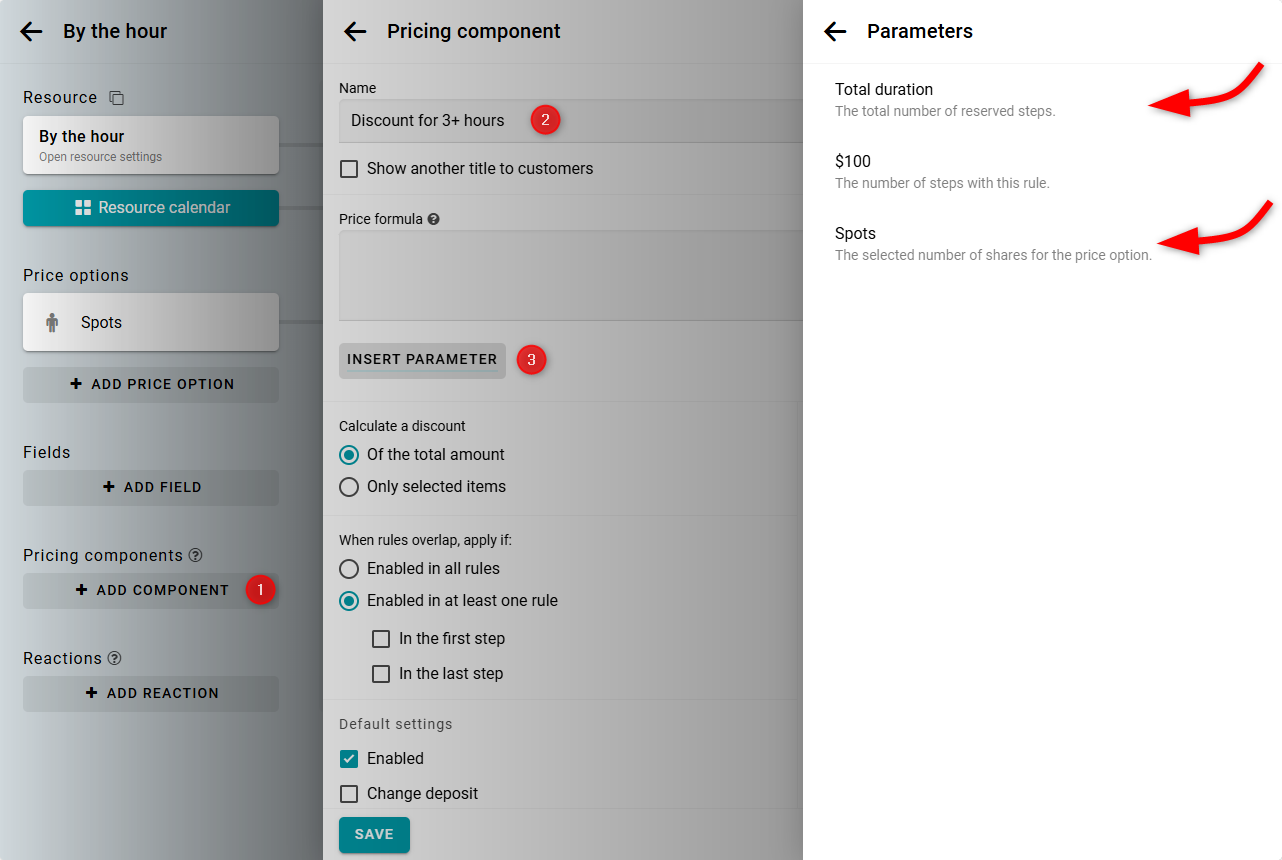Image resolution: width=1282 pixels, height=860 pixels.
Task: Check Show another title to customers
Action: point(349,169)
